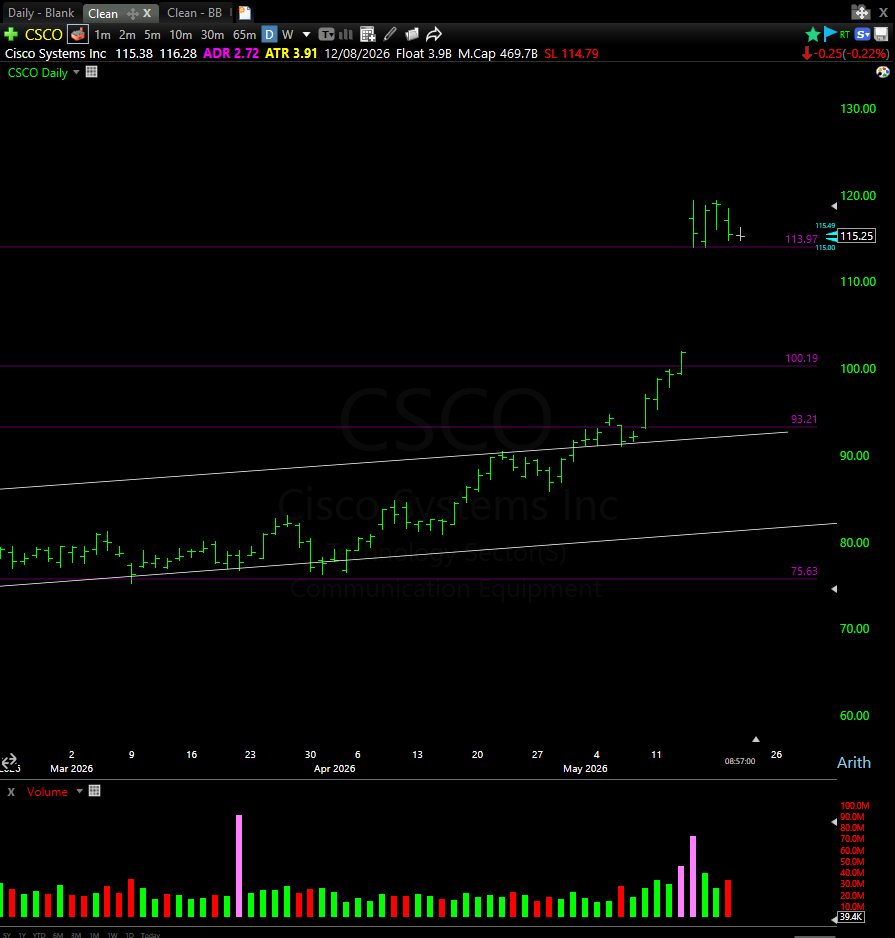Click the floppy disk save icon

pos(881,34)
